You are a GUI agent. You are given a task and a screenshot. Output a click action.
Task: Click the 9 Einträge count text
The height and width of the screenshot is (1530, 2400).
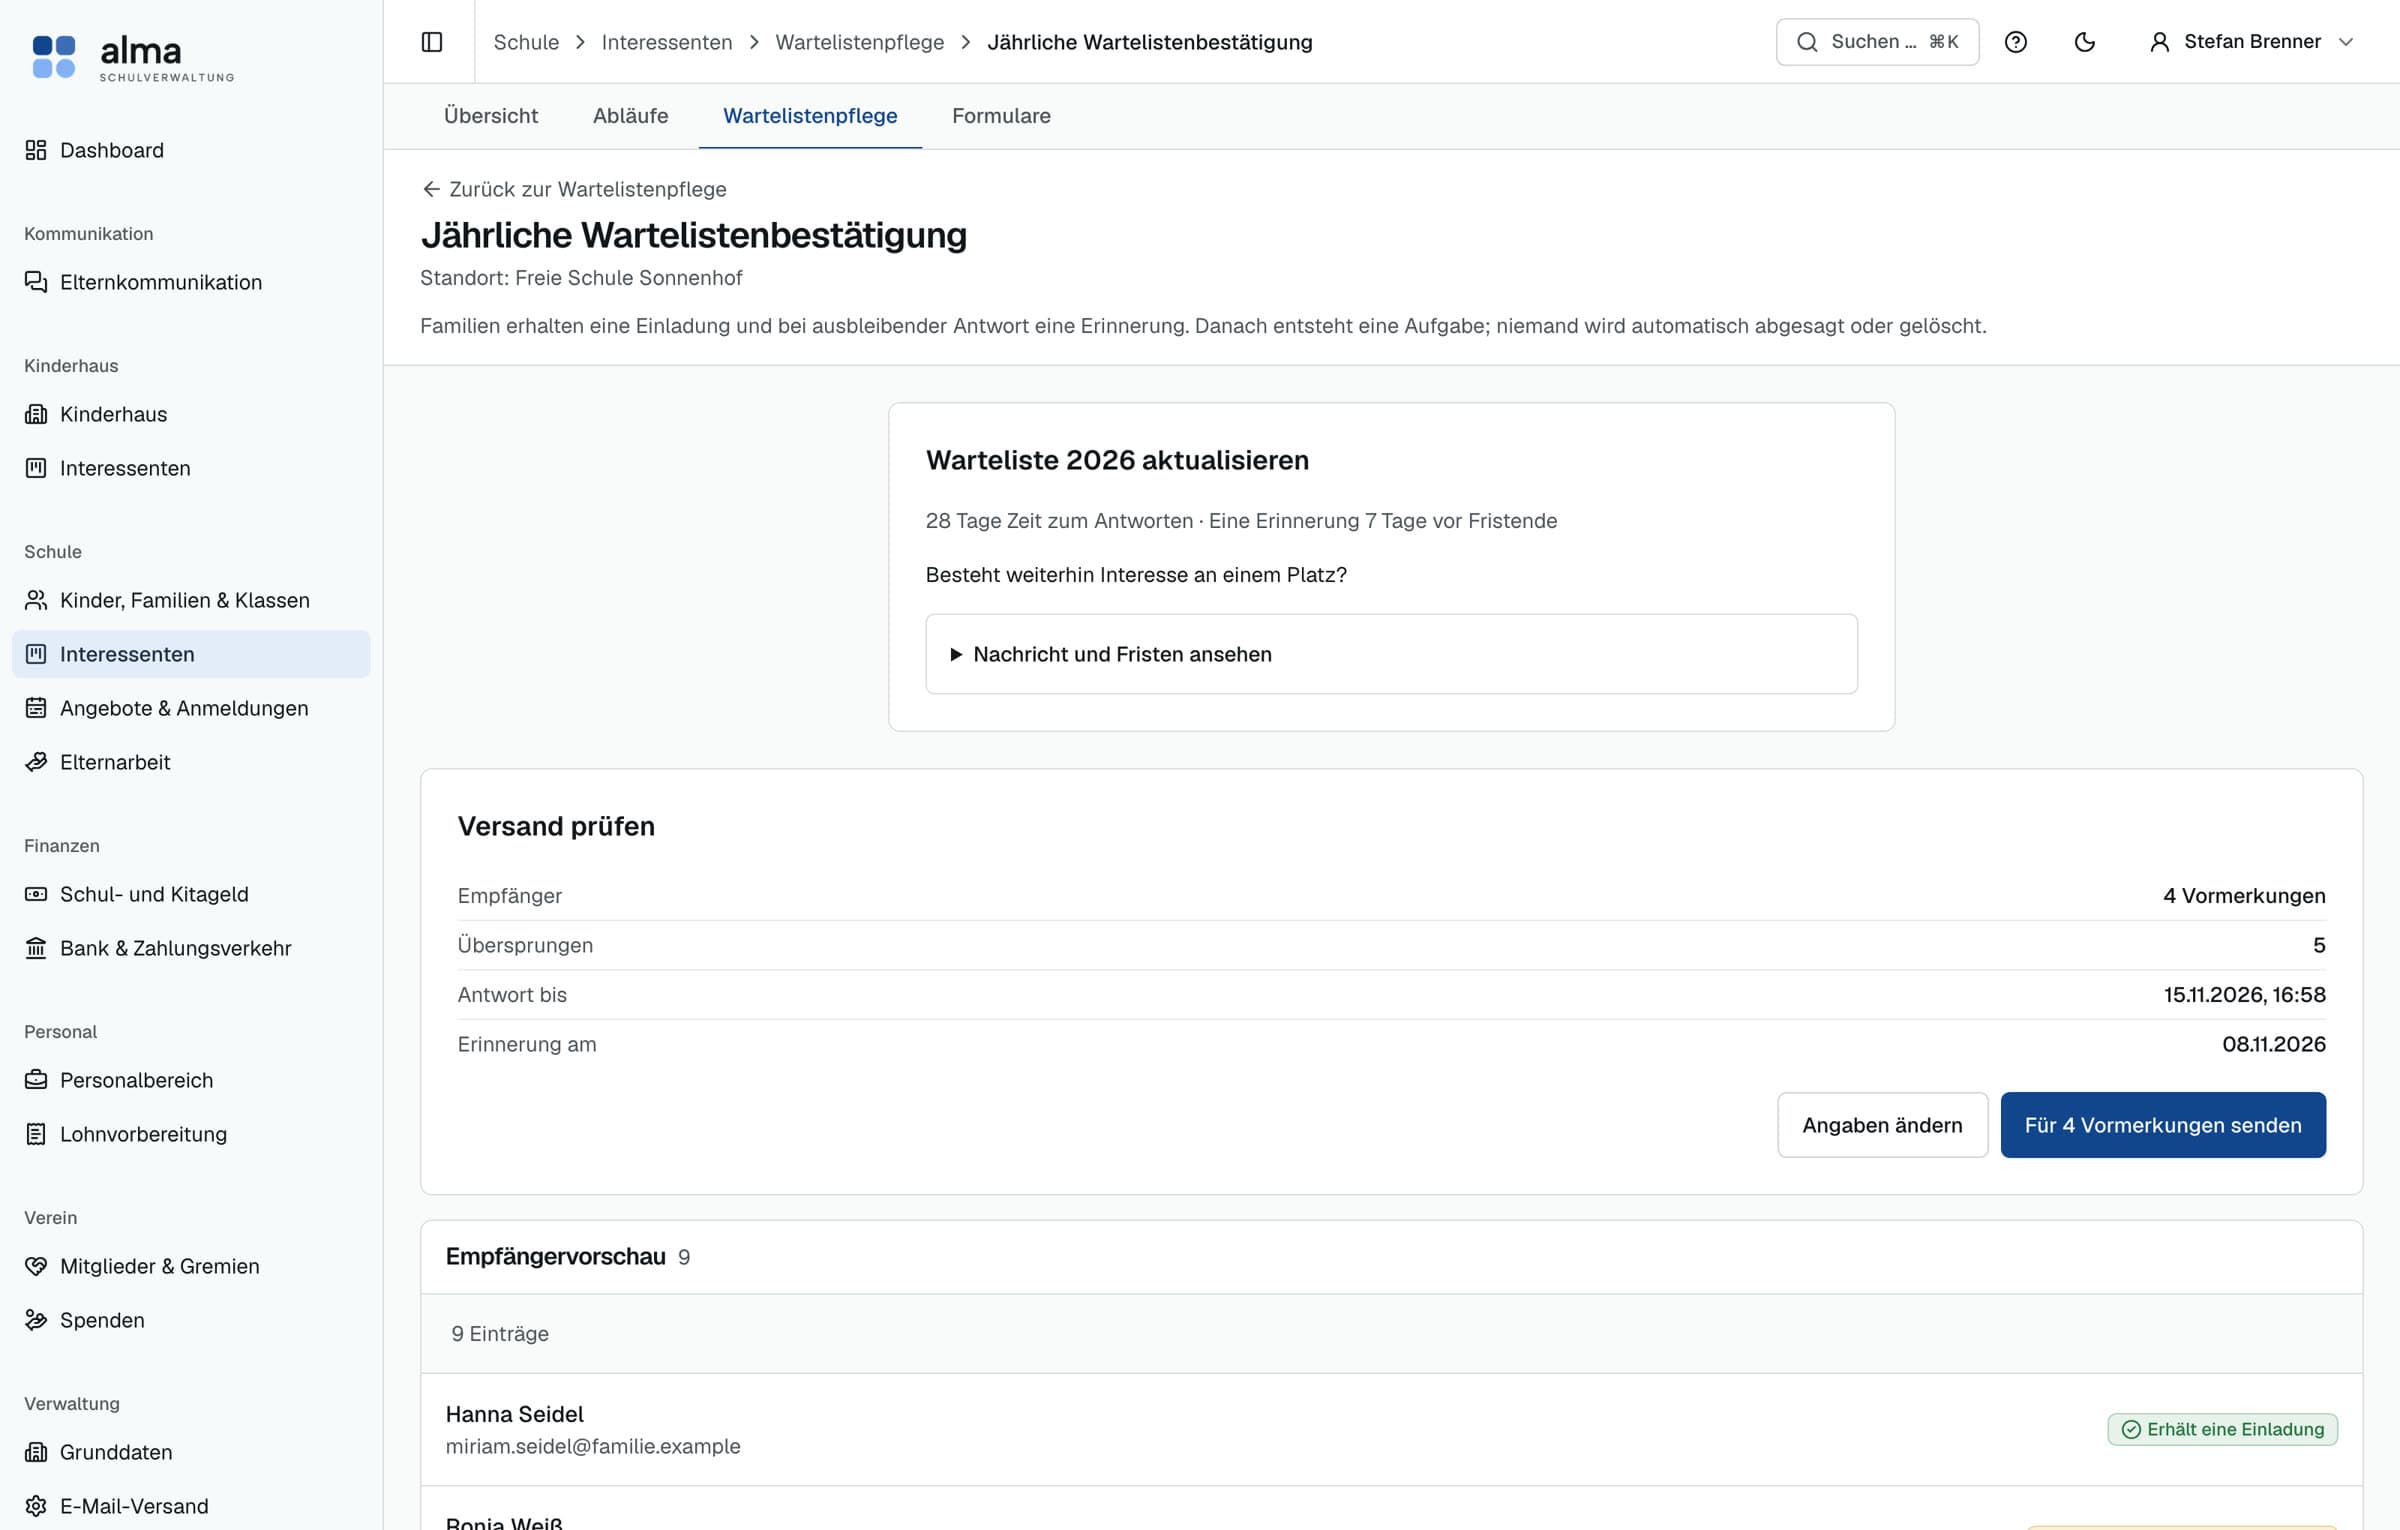(500, 1334)
